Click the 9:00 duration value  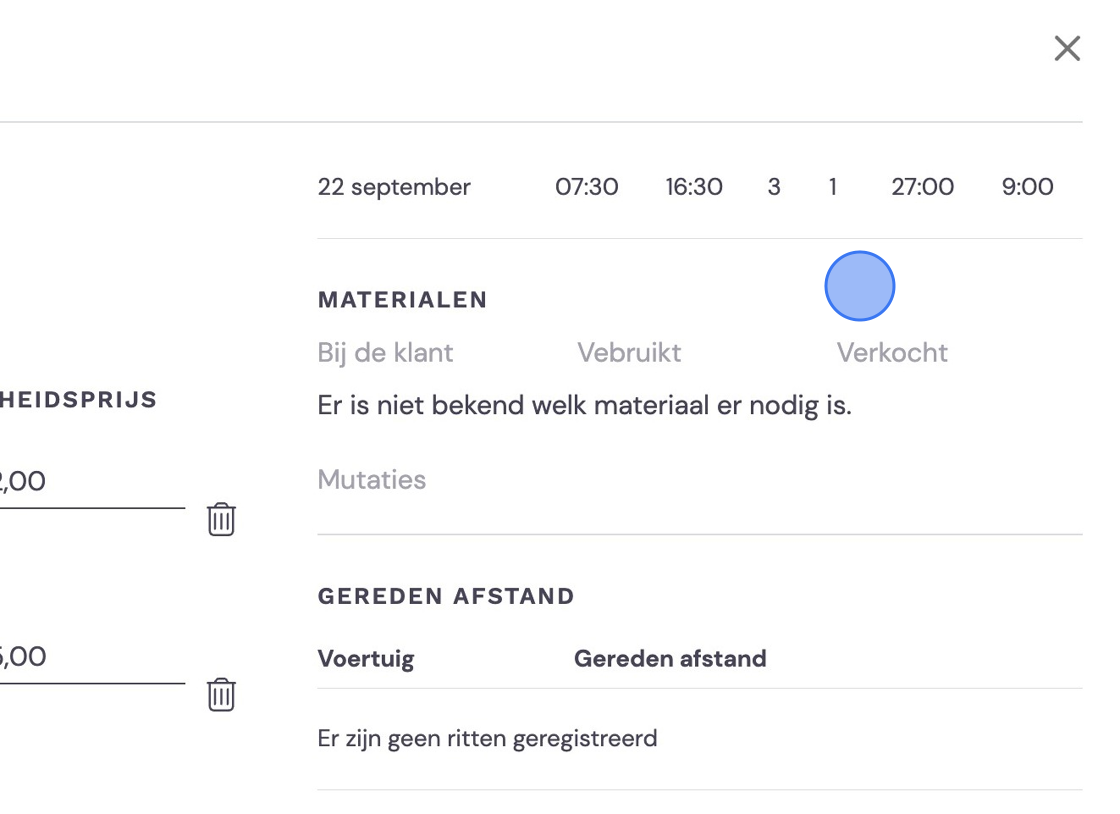tap(1027, 187)
